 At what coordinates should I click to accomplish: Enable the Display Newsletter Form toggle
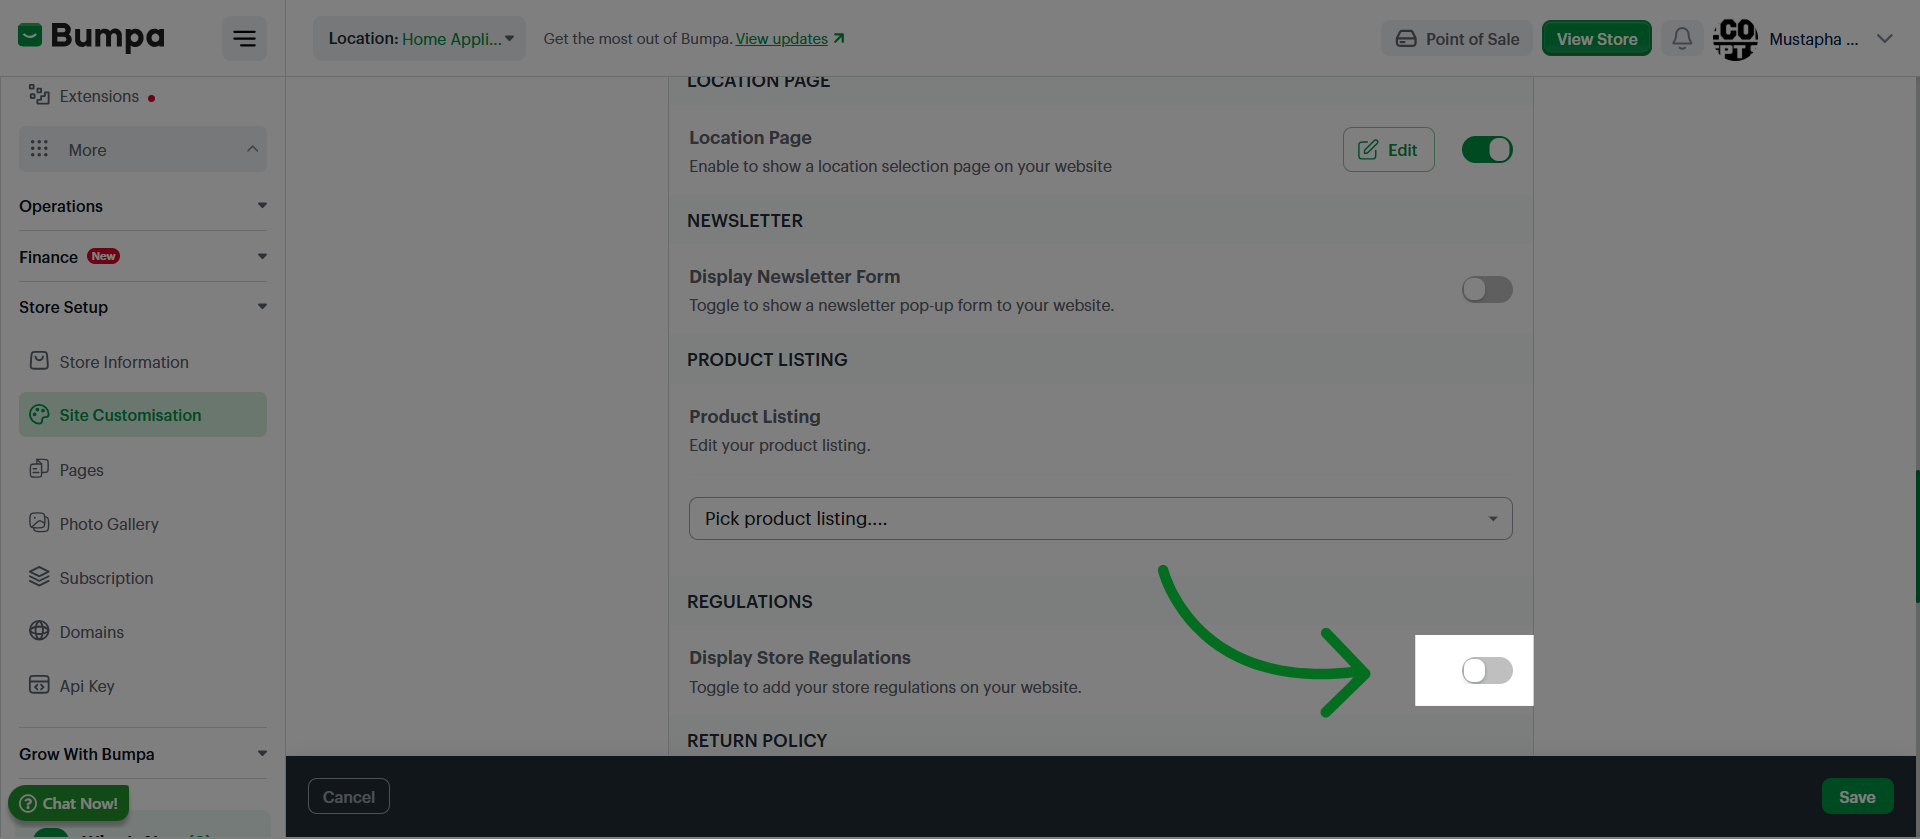1487,290
